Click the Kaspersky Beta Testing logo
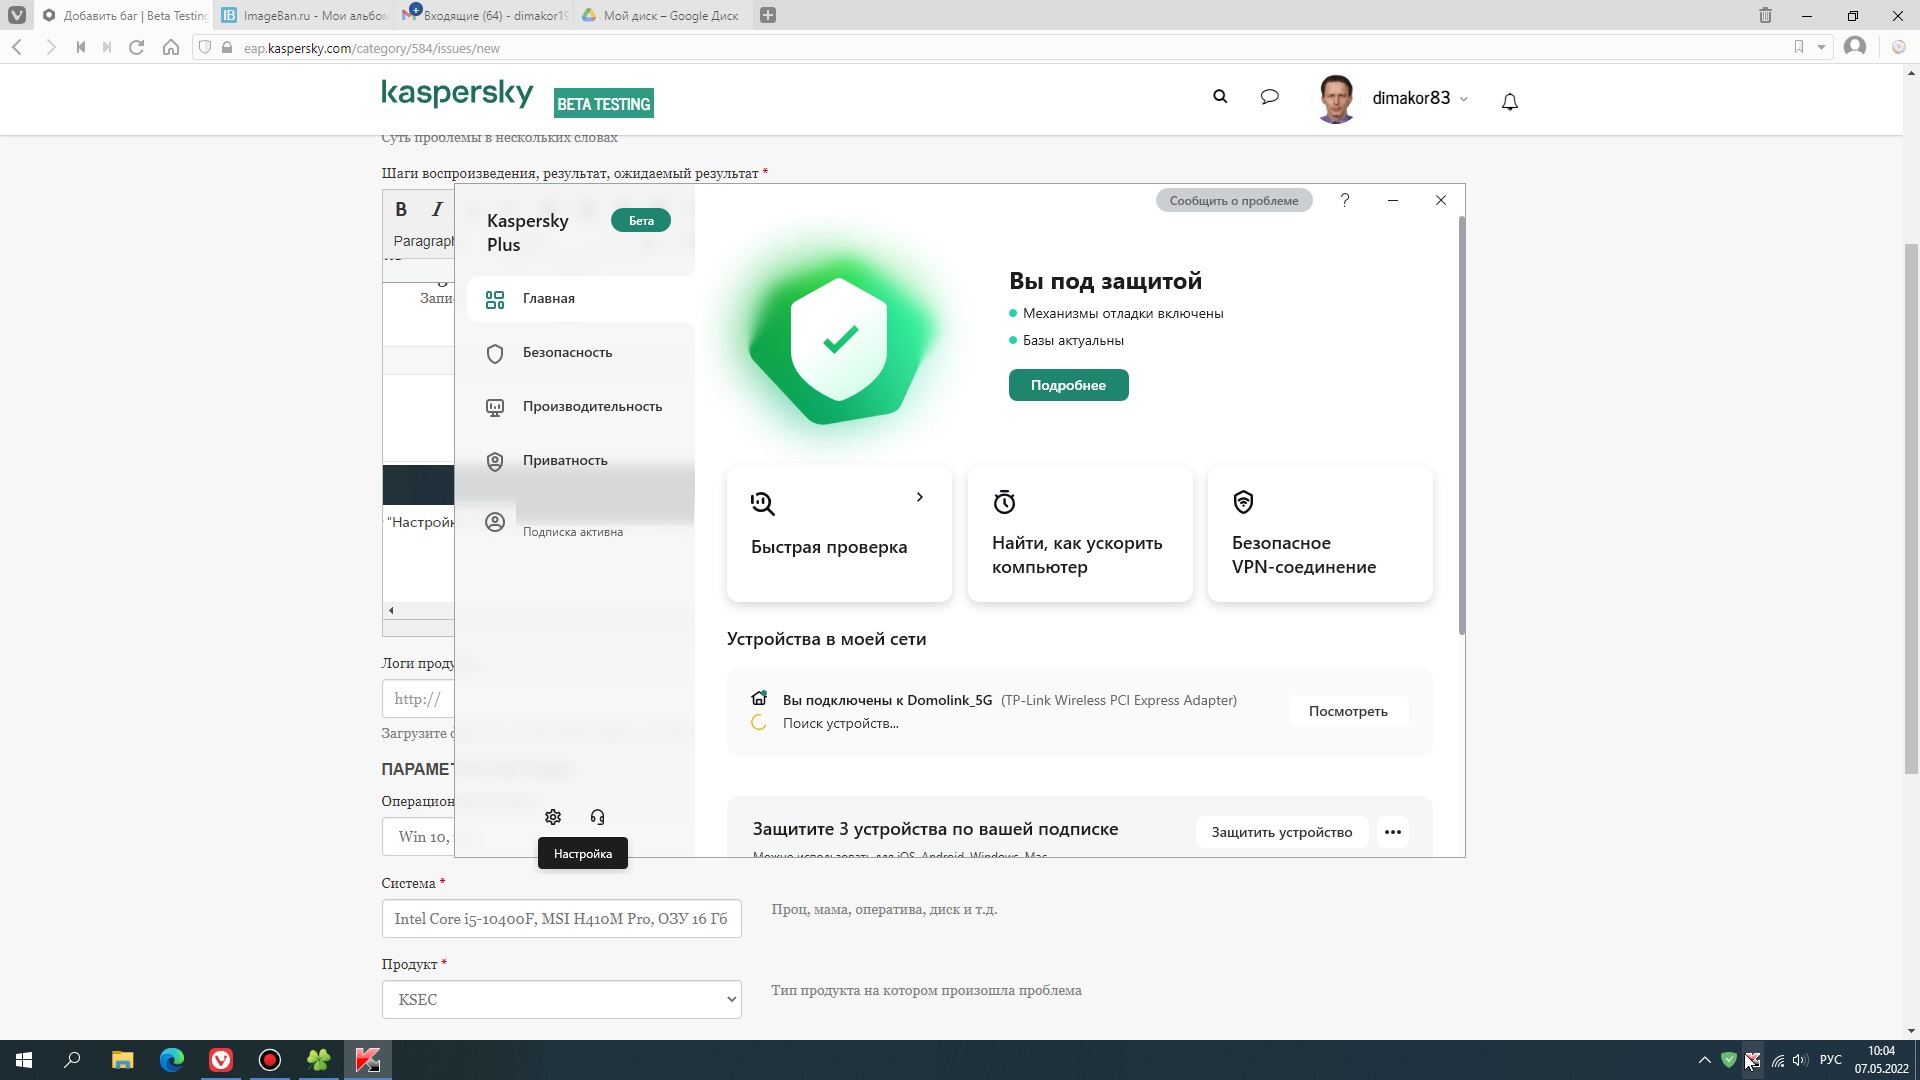The height and width of the screenshot is (1080, 1920). pyautogui.click(x=517, y=98)
